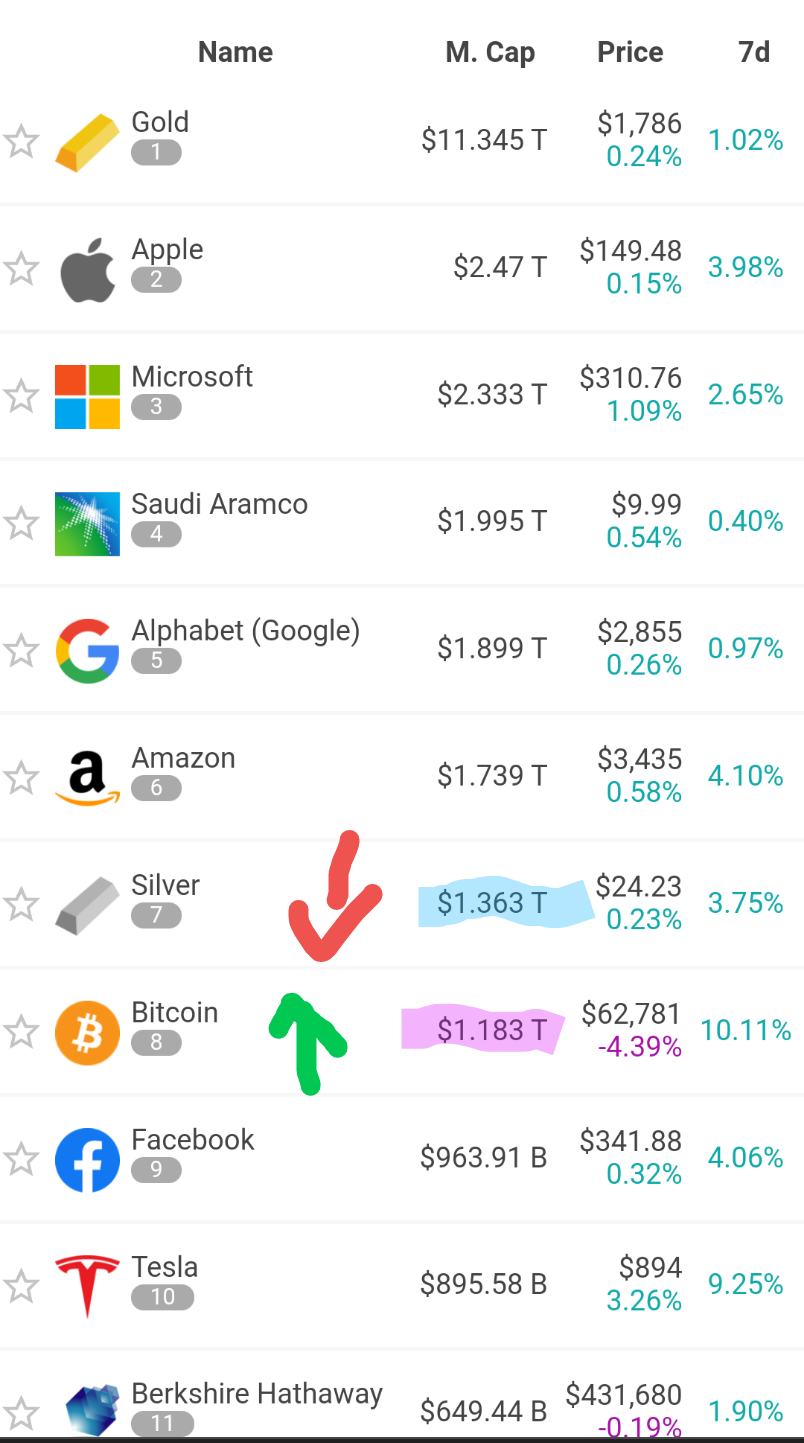
Task: Toggle the favorite star for Silver
Action: 21,904
